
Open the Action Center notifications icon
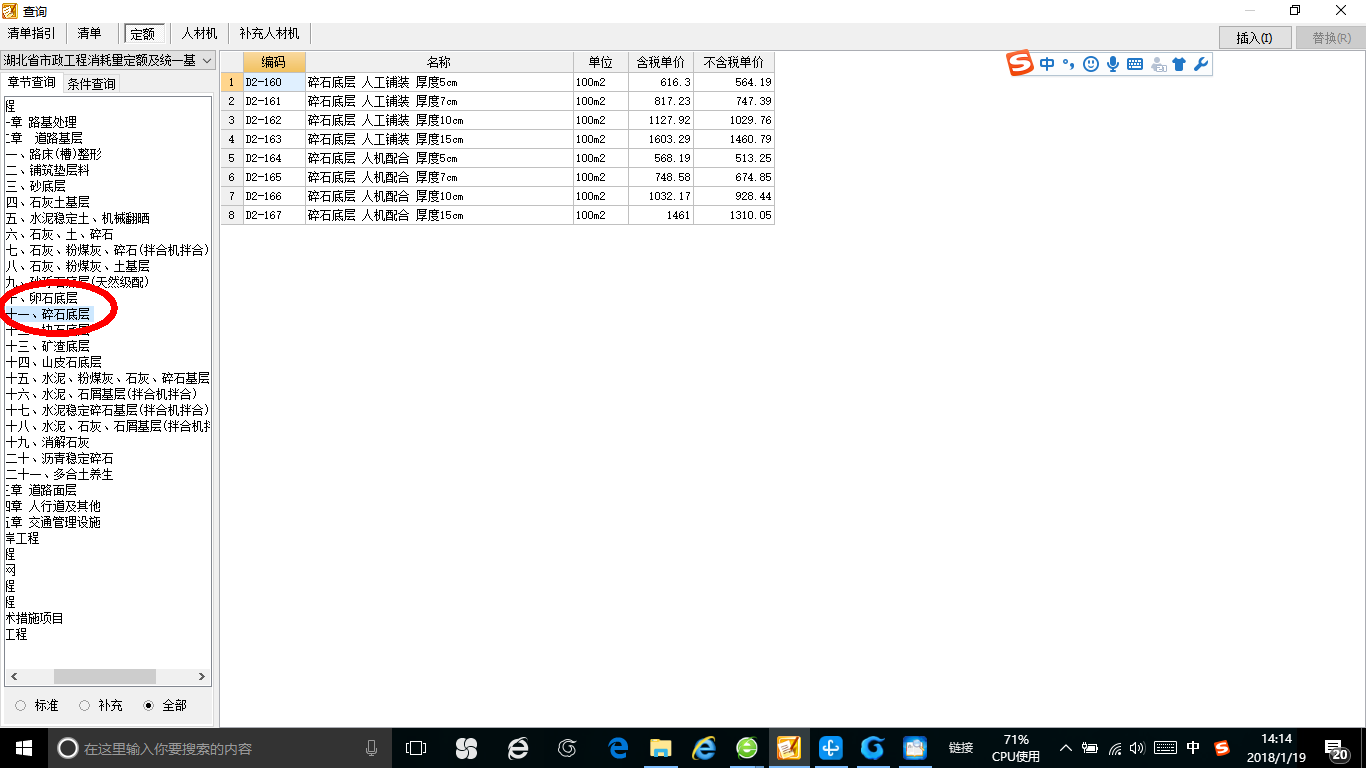pos(1336,748)
